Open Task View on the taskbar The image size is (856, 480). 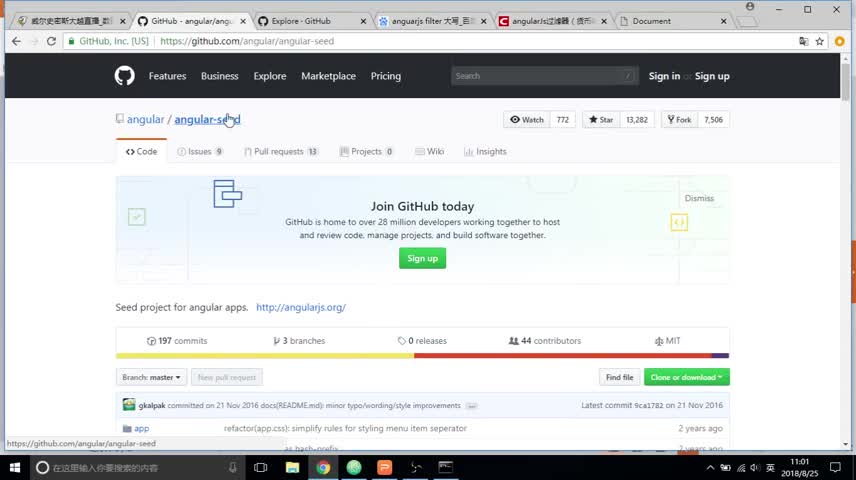coord(260,467)
